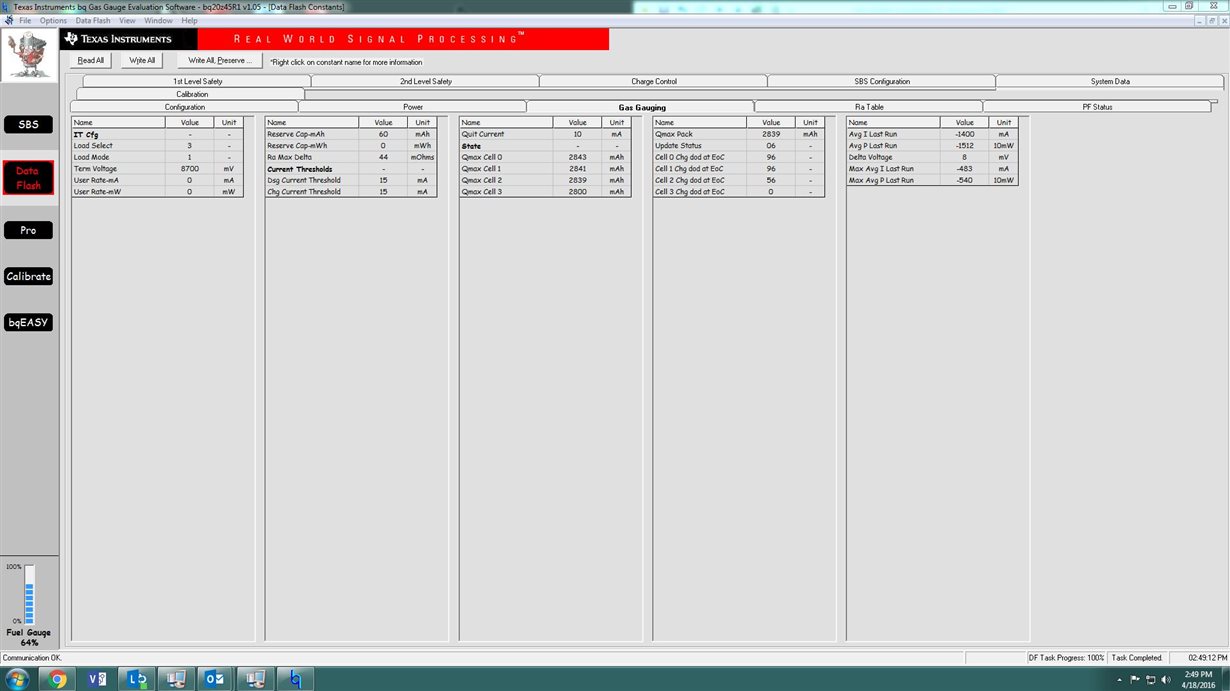
Task: Open the Options menu
Action: [53, 20]
